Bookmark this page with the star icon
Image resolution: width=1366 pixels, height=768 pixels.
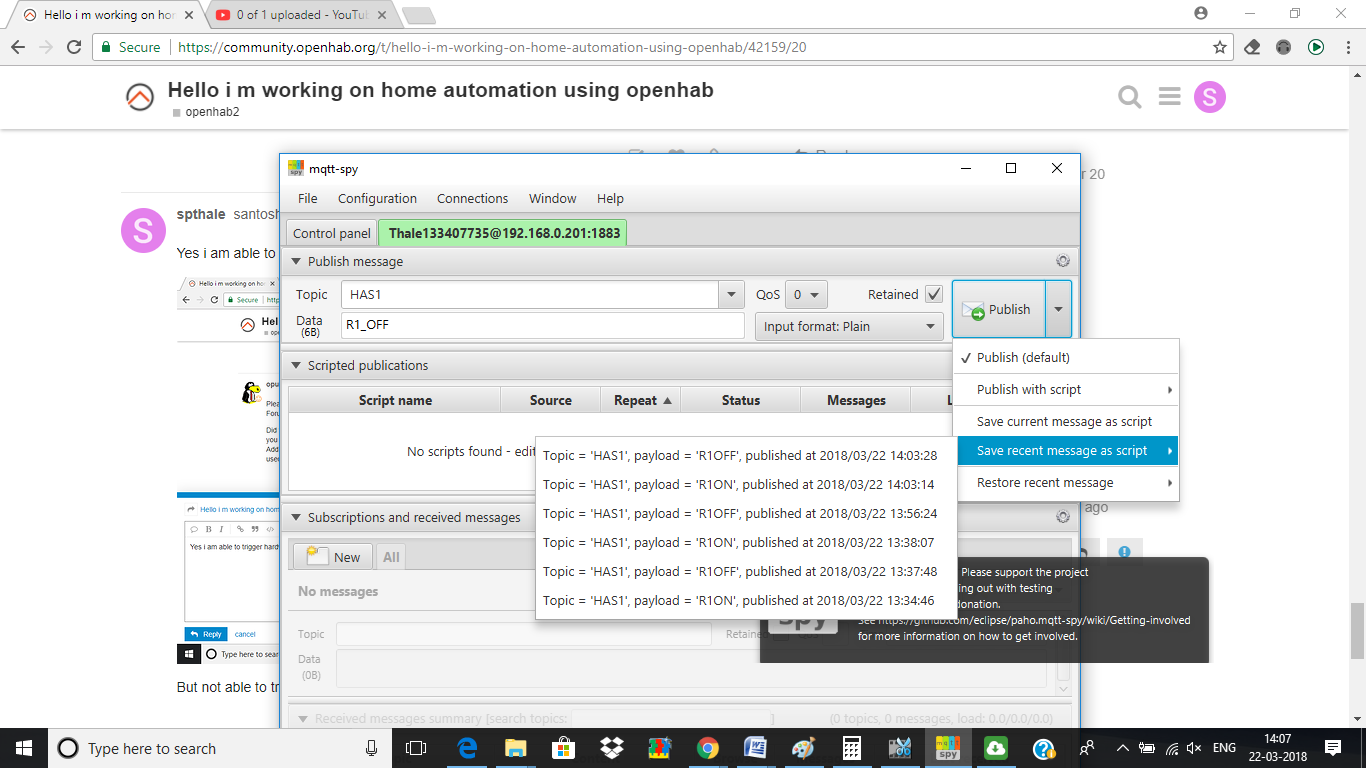(1219, 47)
